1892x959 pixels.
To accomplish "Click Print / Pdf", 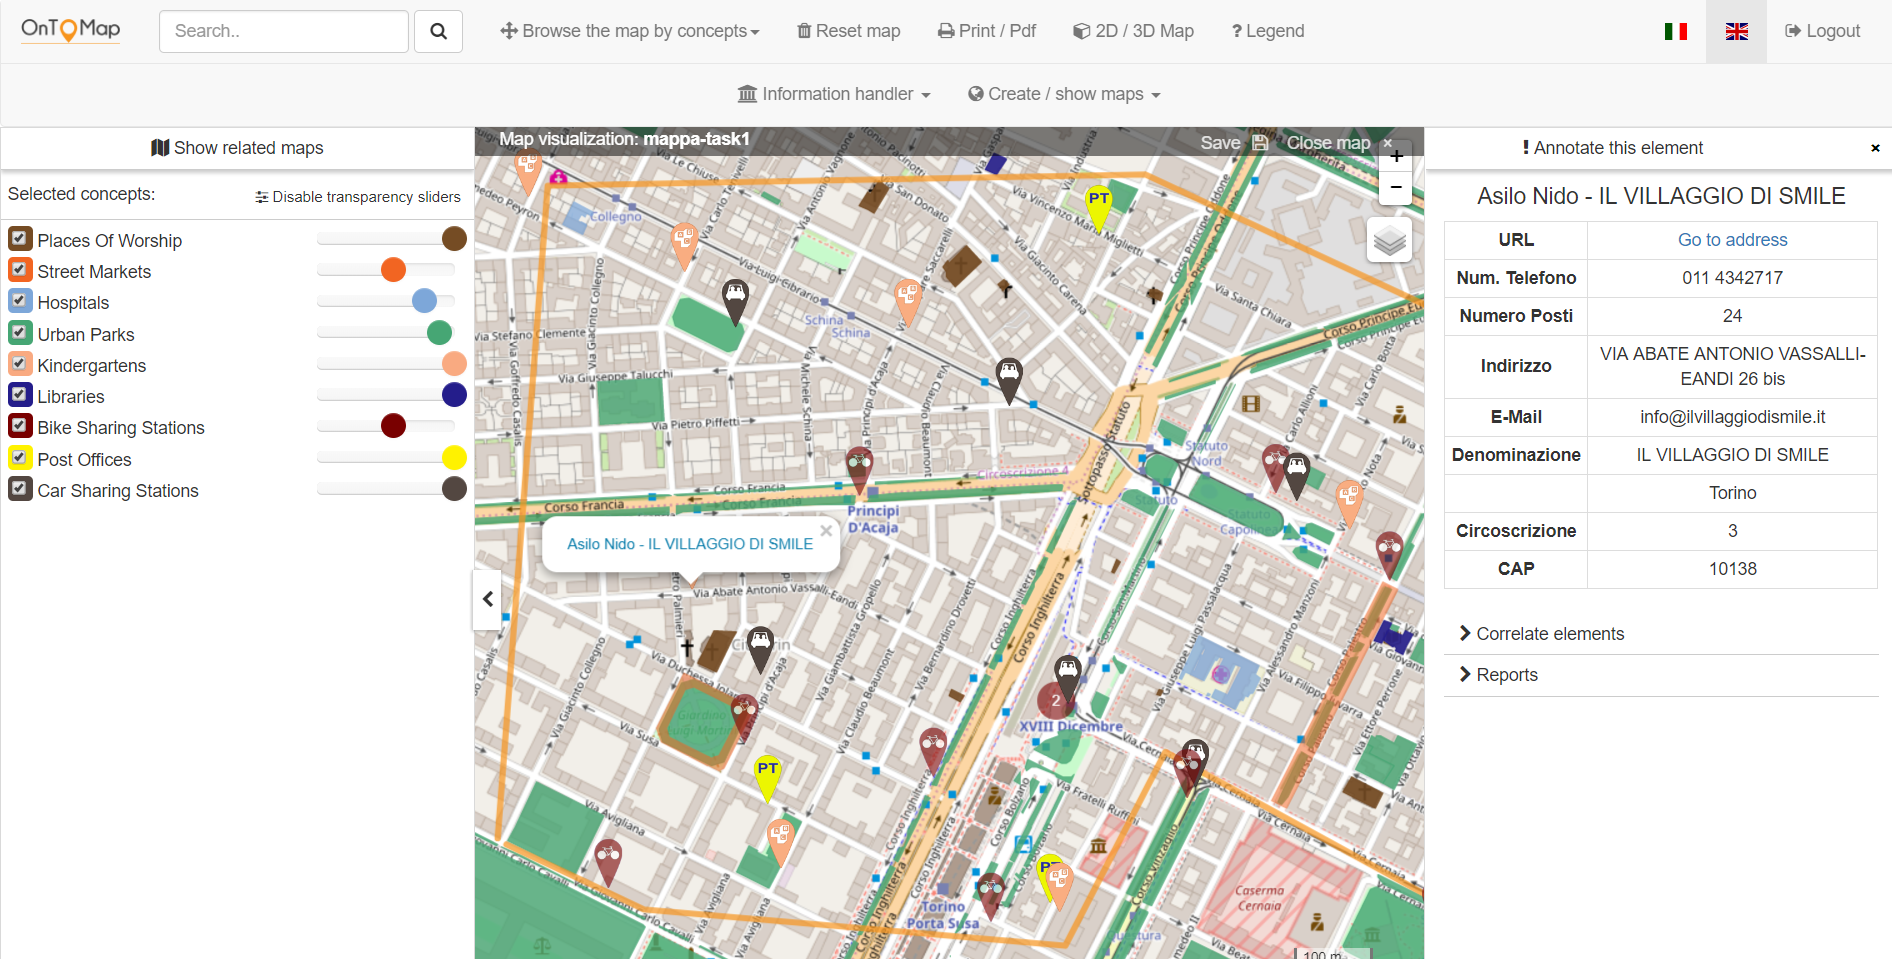I will (x=987, y=31).
